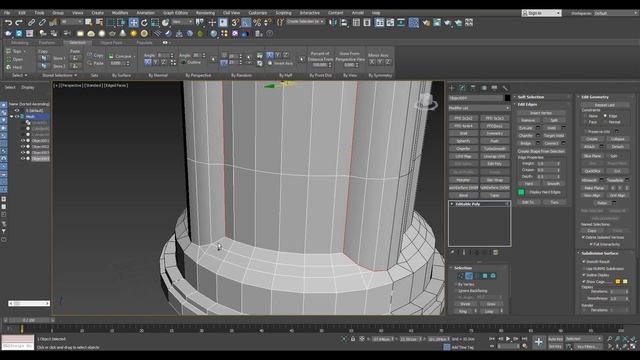Open the Modifiers menu
640x360 pixels.
[120, 13]
